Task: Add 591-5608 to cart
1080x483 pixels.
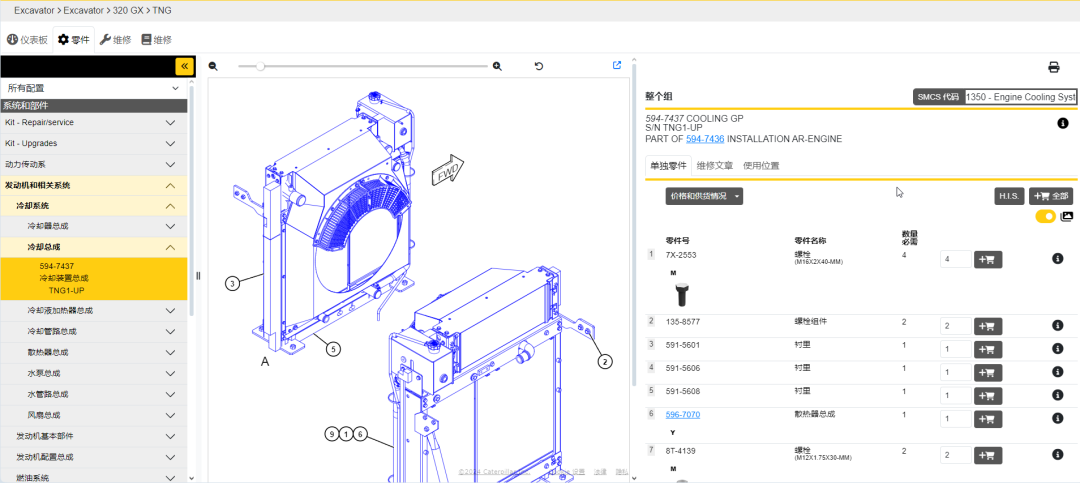Action: coord(988,395)
